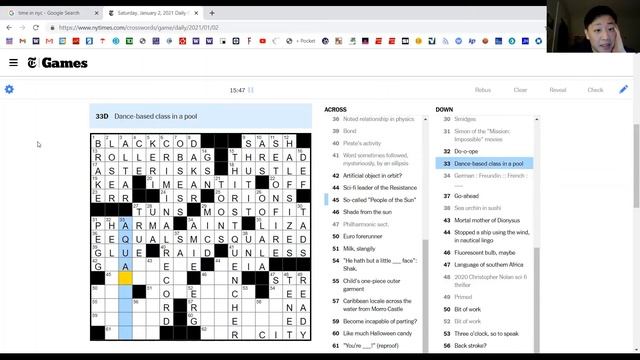Click the address bar URL

tap(138, 28)
